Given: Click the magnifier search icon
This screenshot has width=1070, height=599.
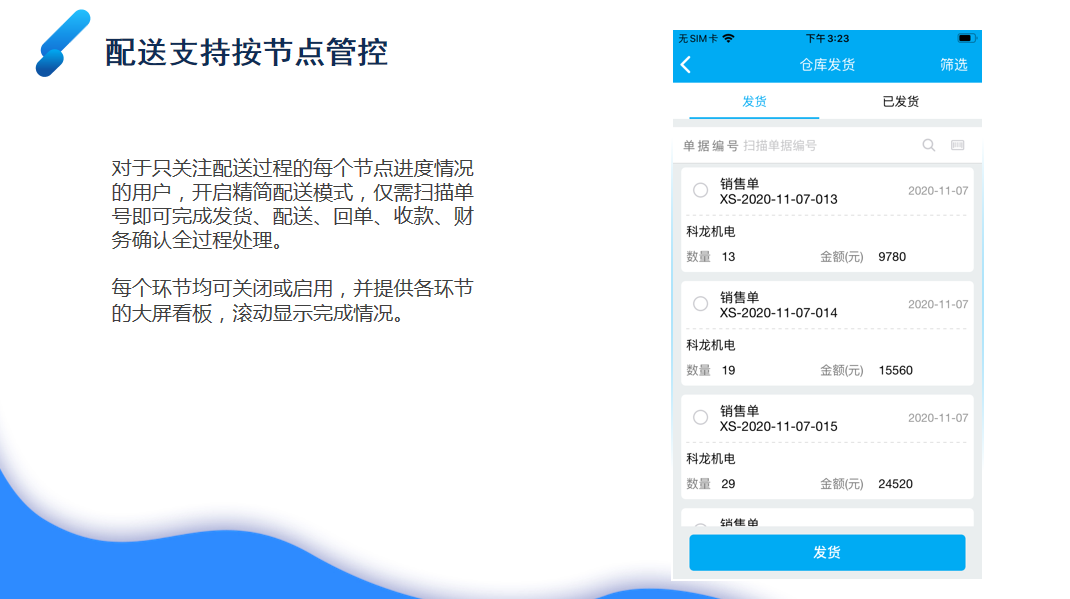Looking at the screenshot, I should [928, 145].
